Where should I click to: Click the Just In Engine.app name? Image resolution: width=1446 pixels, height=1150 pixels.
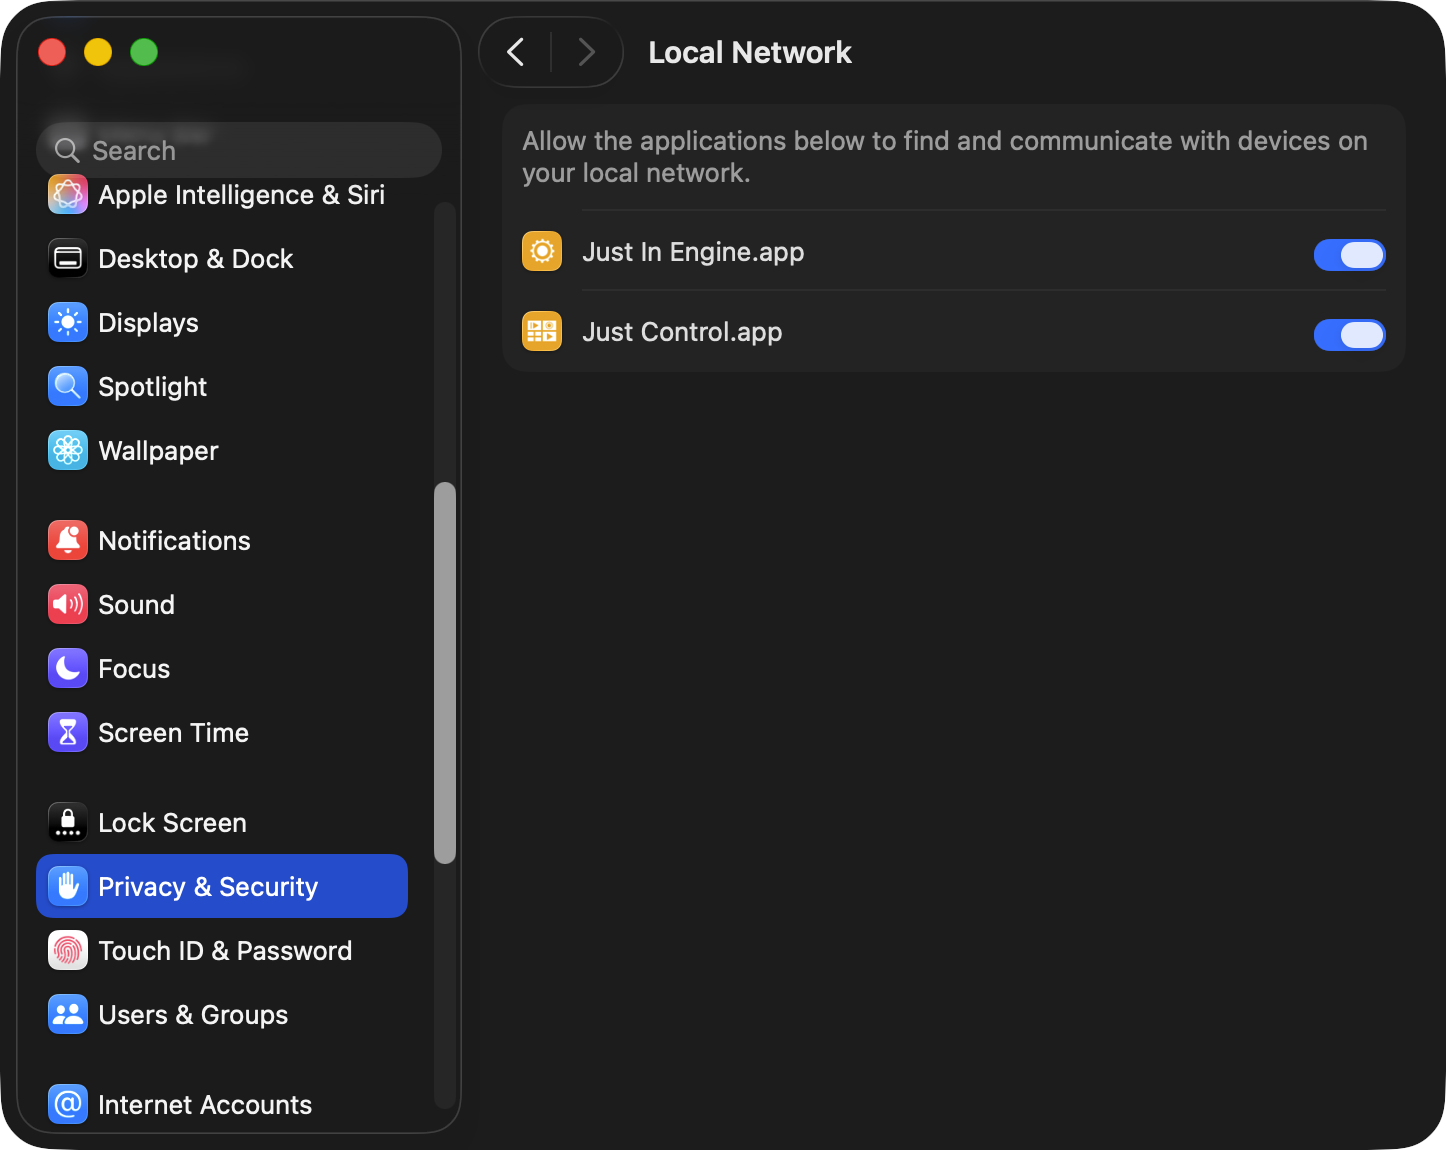(693, 252)
